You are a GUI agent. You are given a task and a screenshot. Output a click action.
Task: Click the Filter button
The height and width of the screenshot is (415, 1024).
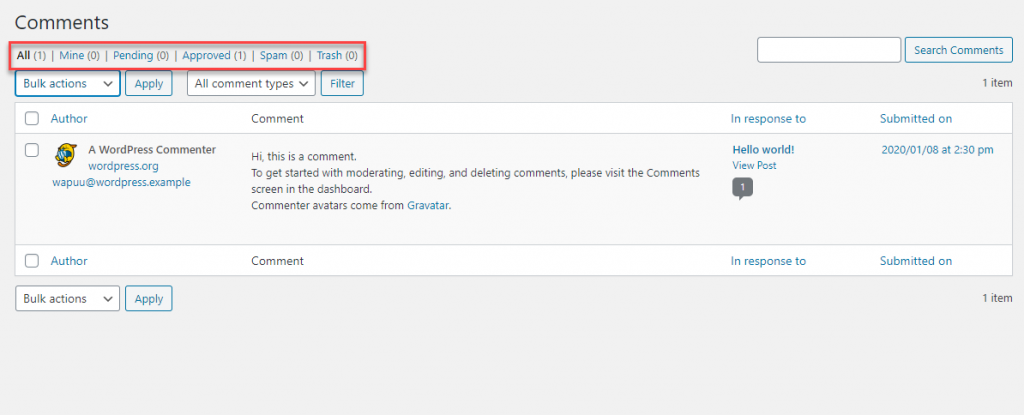coord(342,84)
